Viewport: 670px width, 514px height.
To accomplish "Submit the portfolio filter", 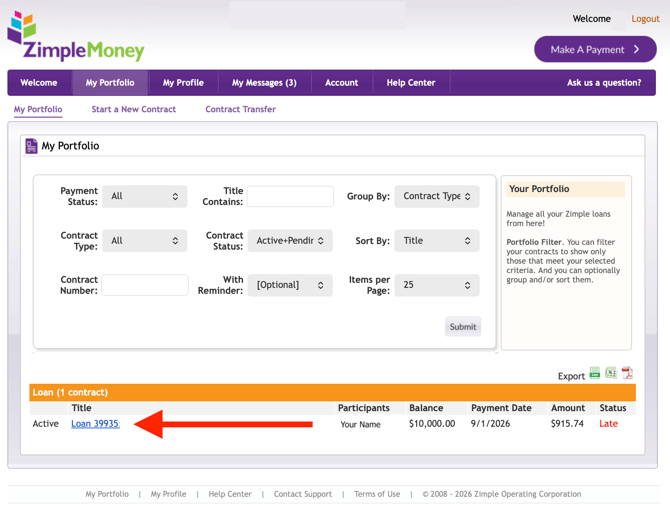I will click(x=463, y=326).
